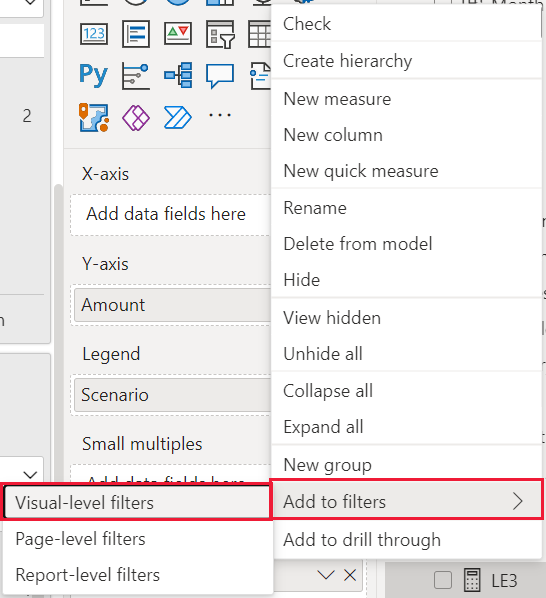The image size is (546, 598).
Task: Choose the Power Apps visual icon
Action: [136, 117]
